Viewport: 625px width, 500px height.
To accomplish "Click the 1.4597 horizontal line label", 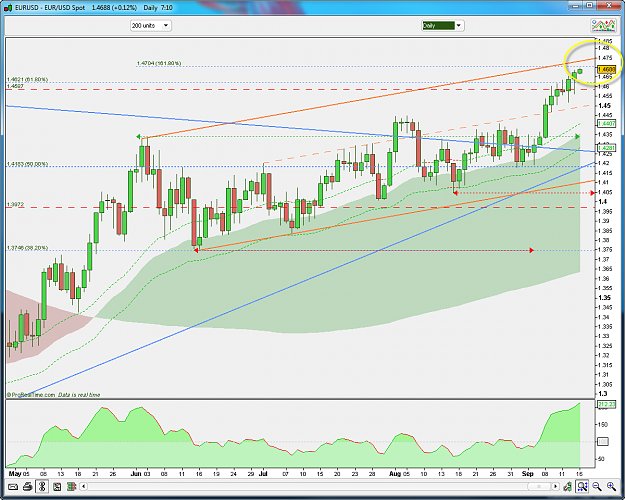I will coord(15,86).
